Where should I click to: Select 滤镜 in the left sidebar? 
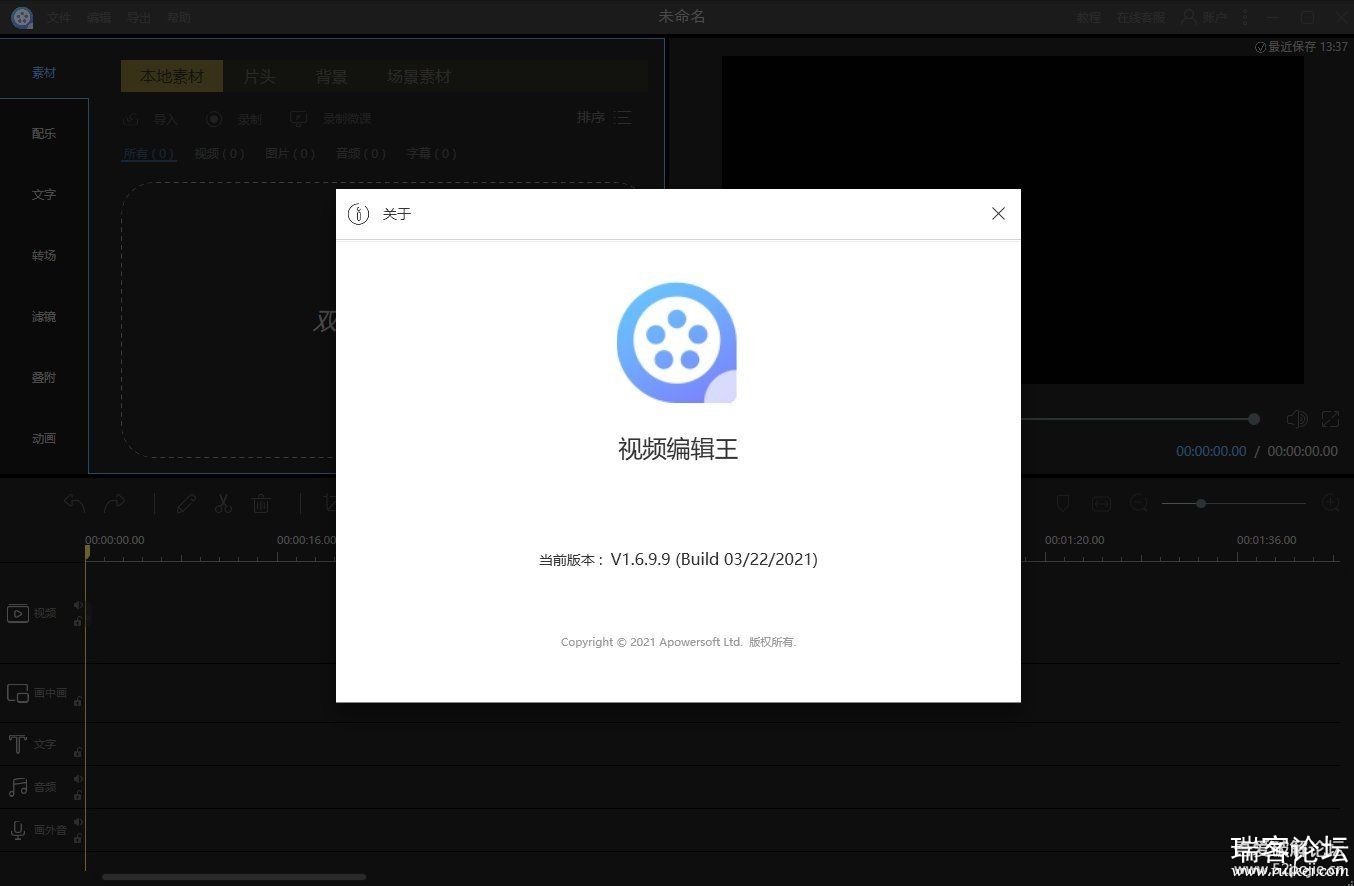coord(44,316)
